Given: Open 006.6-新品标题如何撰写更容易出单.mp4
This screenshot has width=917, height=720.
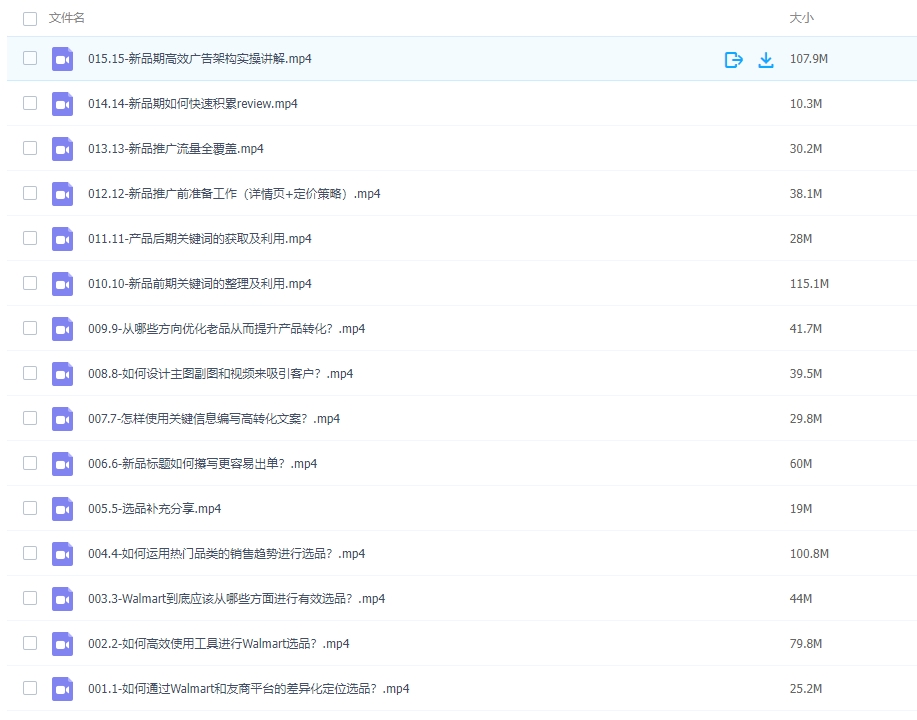Looking at the screenshot, I should pos(195,463).
